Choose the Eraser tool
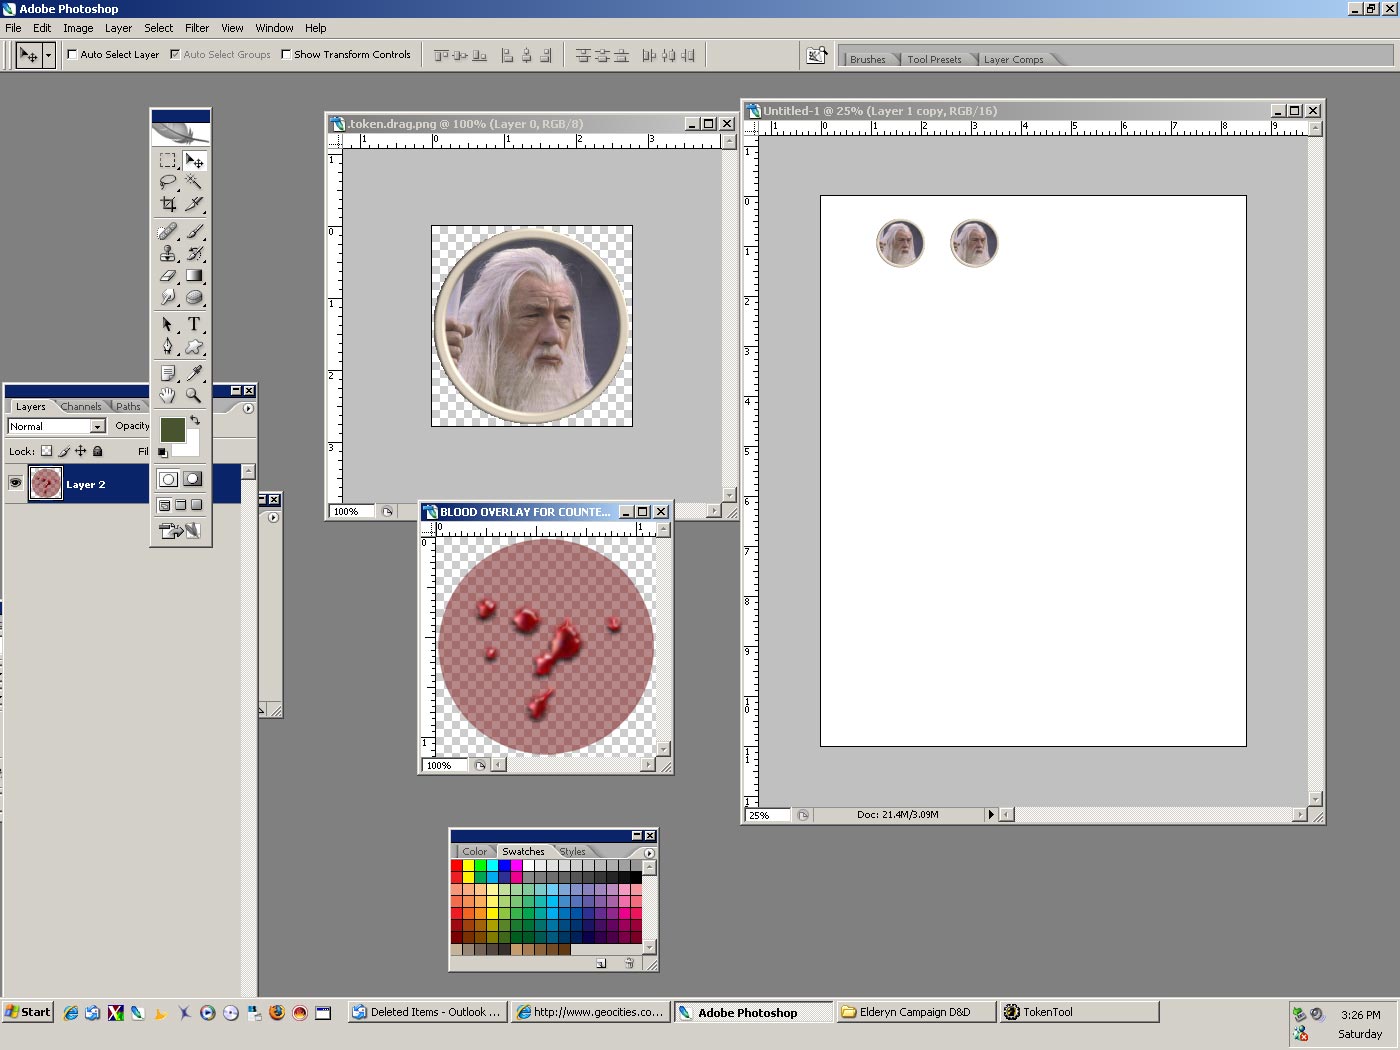This screenshot has width=1400, height=1050. click(167, 275)
